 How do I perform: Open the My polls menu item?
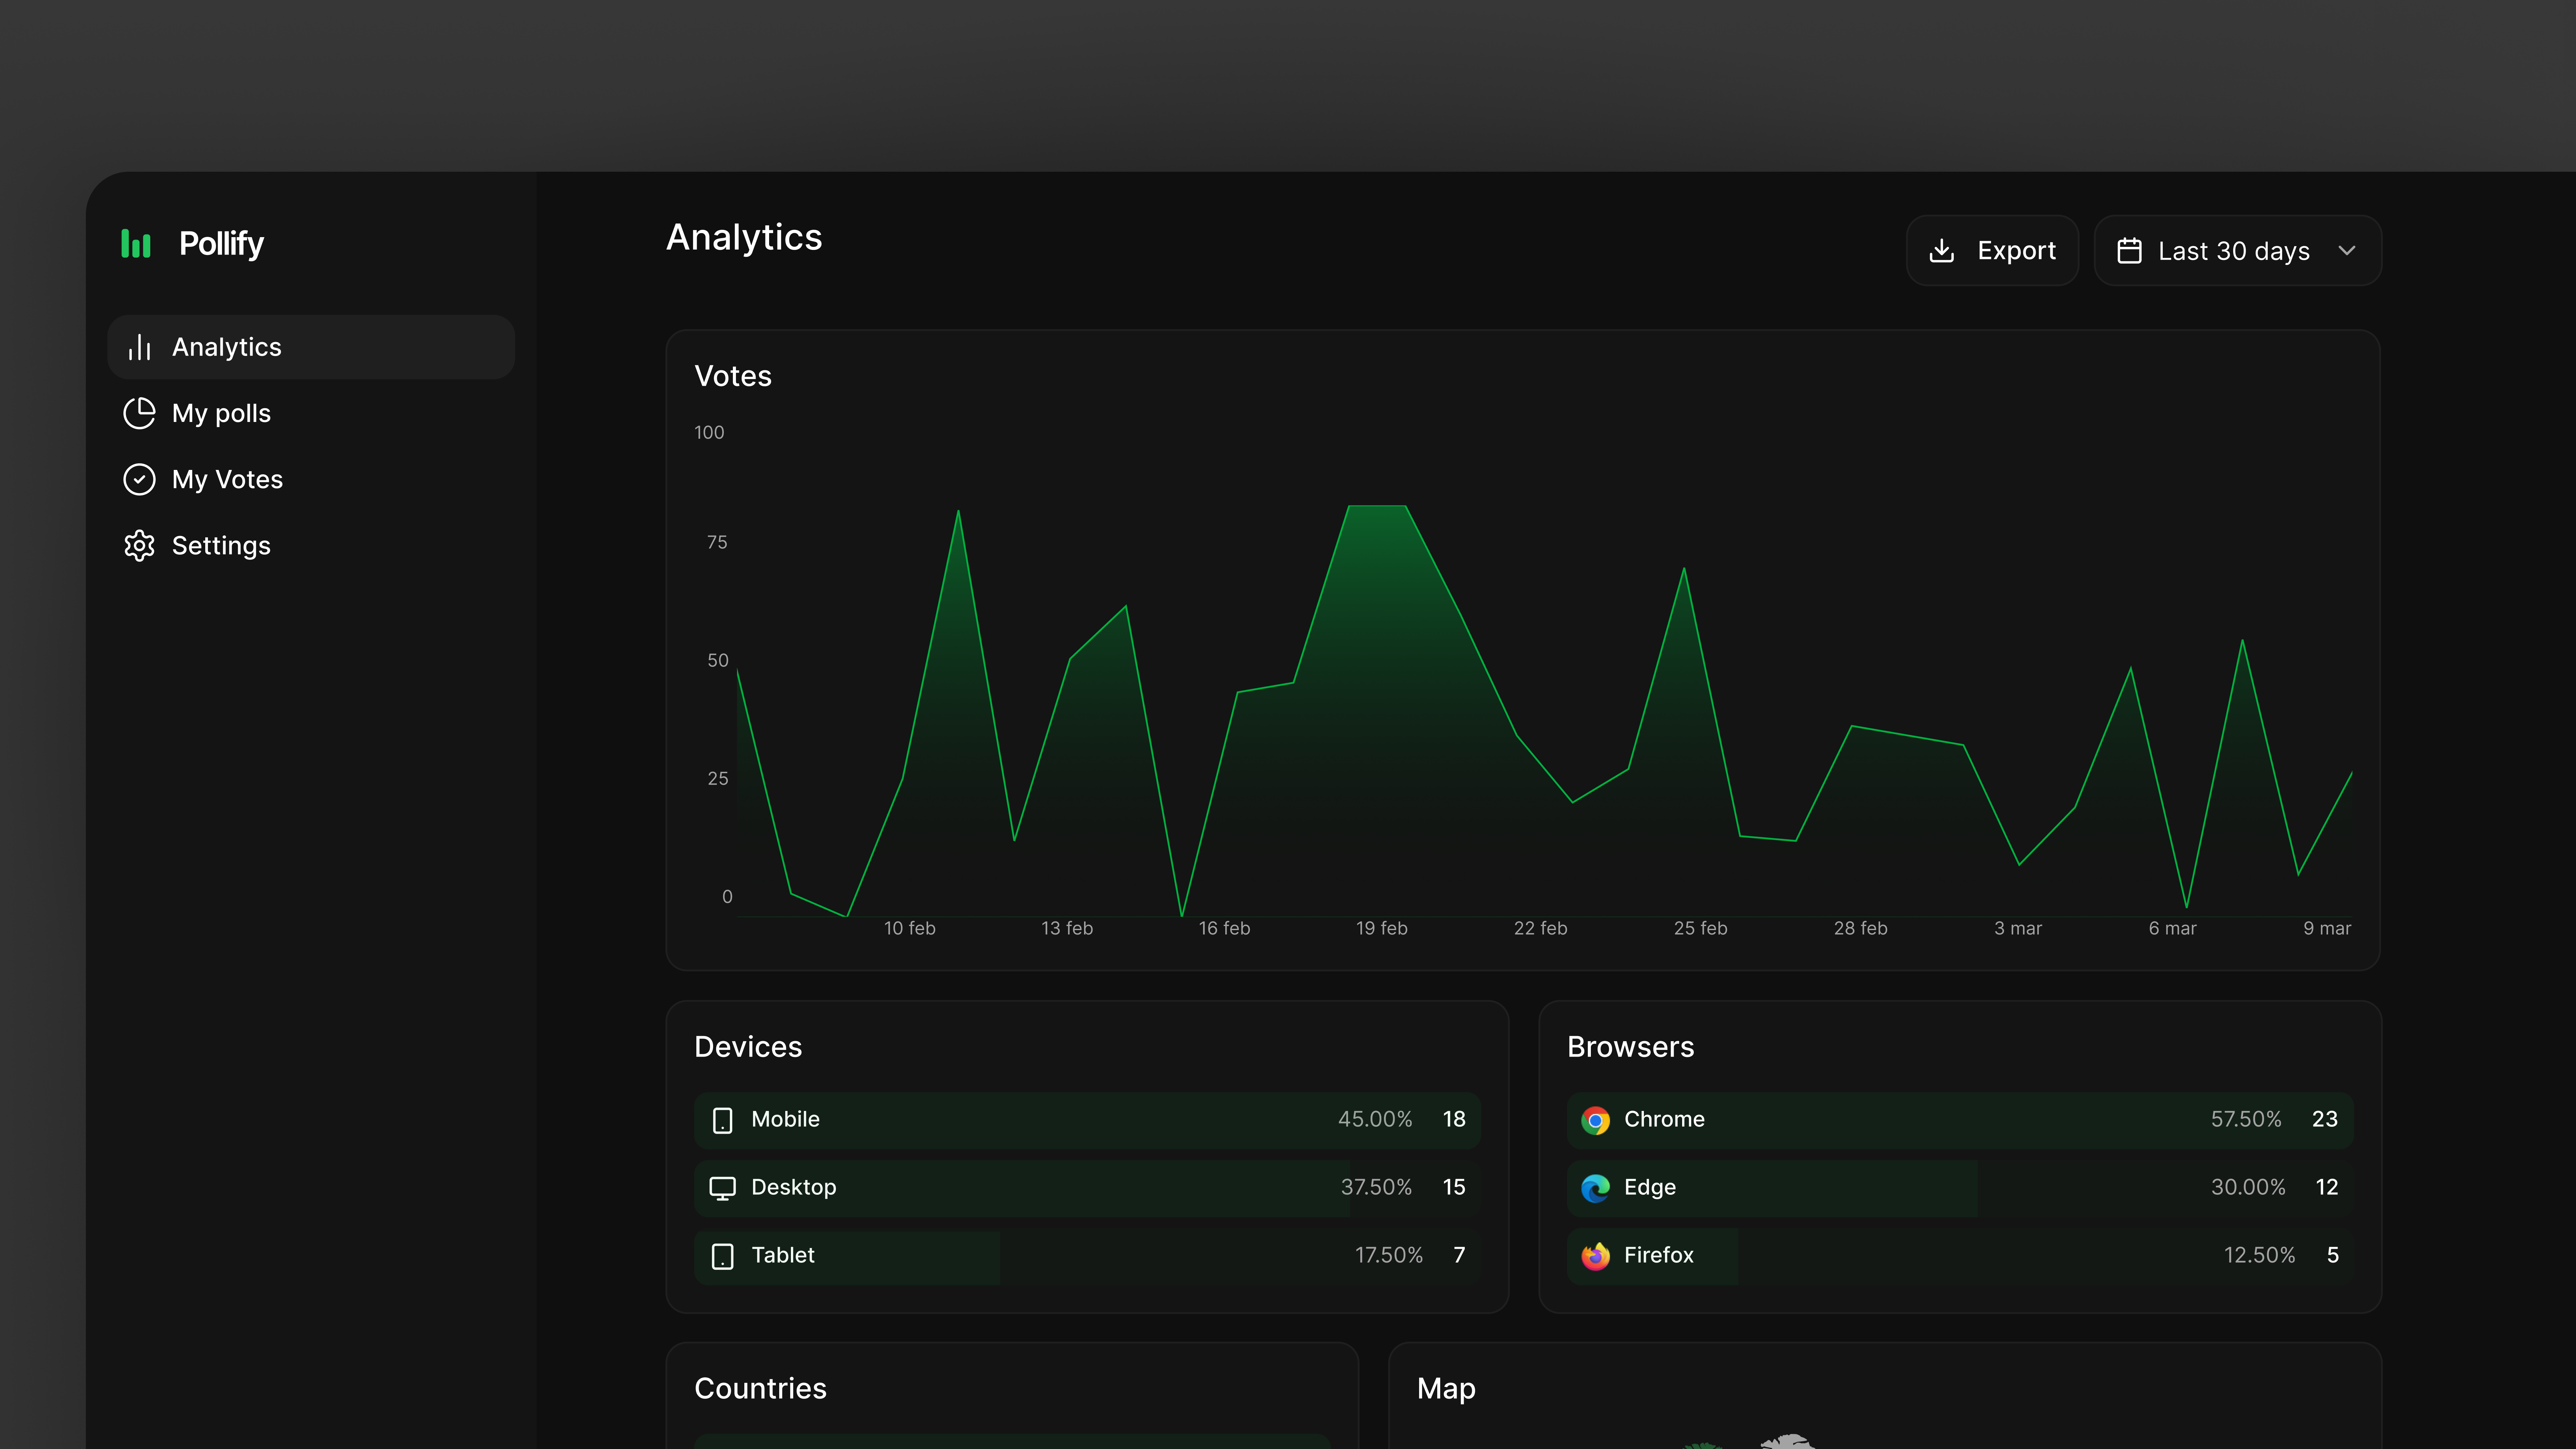[221, 413]
